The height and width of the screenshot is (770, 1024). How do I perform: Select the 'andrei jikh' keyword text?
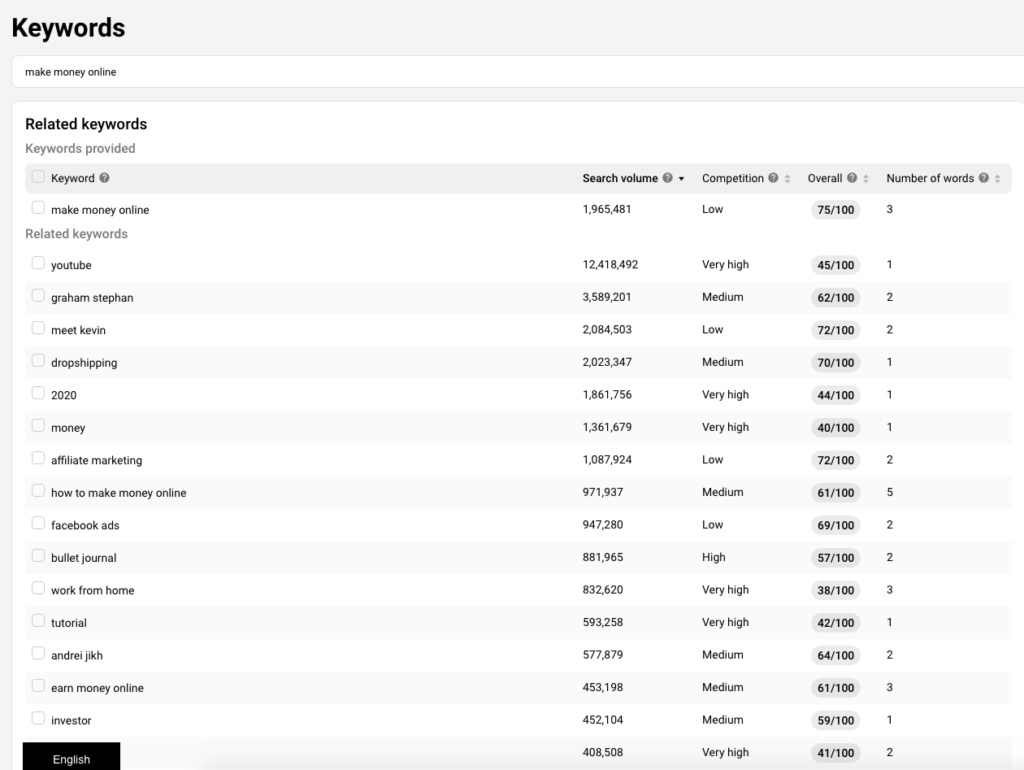point(77,656)
